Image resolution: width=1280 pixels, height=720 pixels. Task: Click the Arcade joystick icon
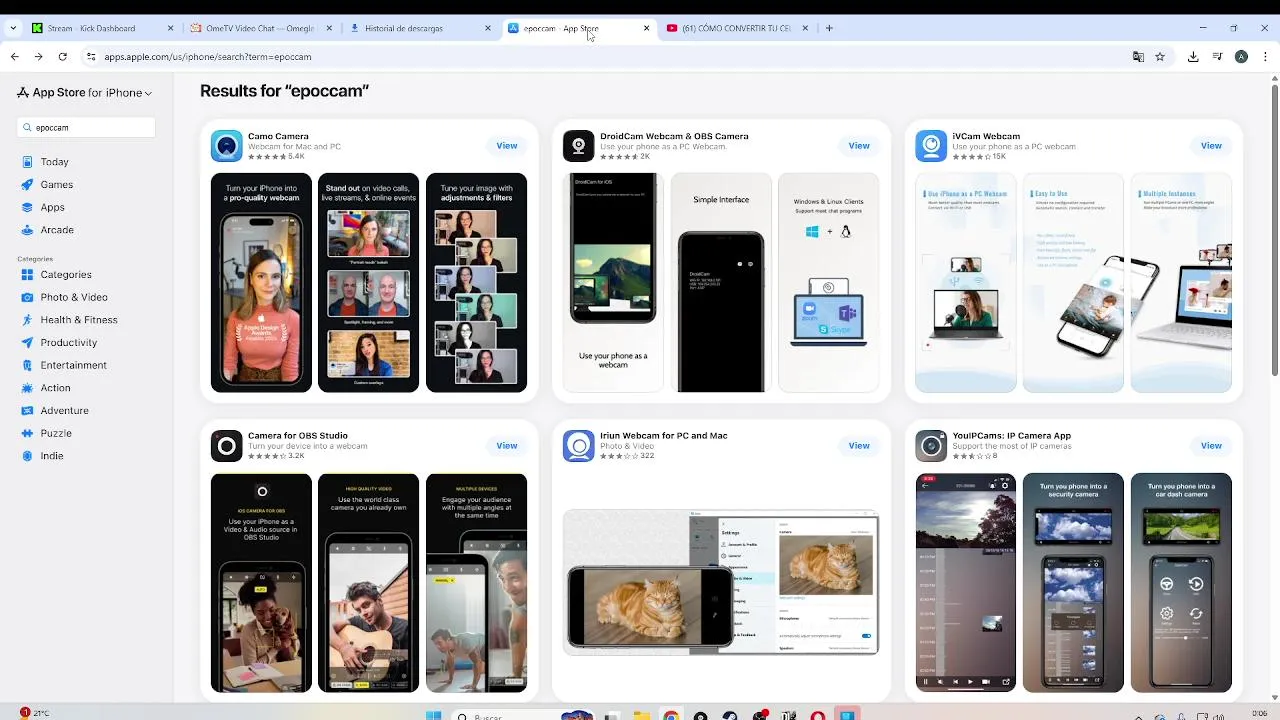coord(27,230)
